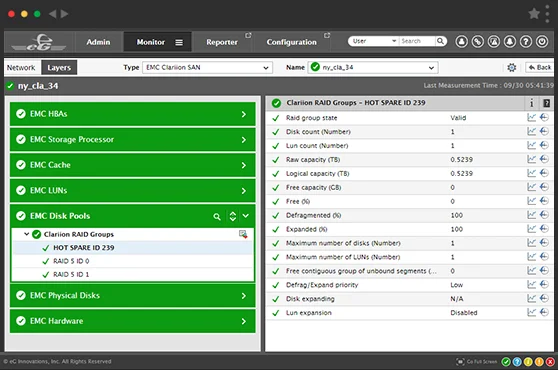Collapse the EMC Disk Pools layer chevron
The height and width of the screenshot is (370, 558).
(x=246, y=216)
